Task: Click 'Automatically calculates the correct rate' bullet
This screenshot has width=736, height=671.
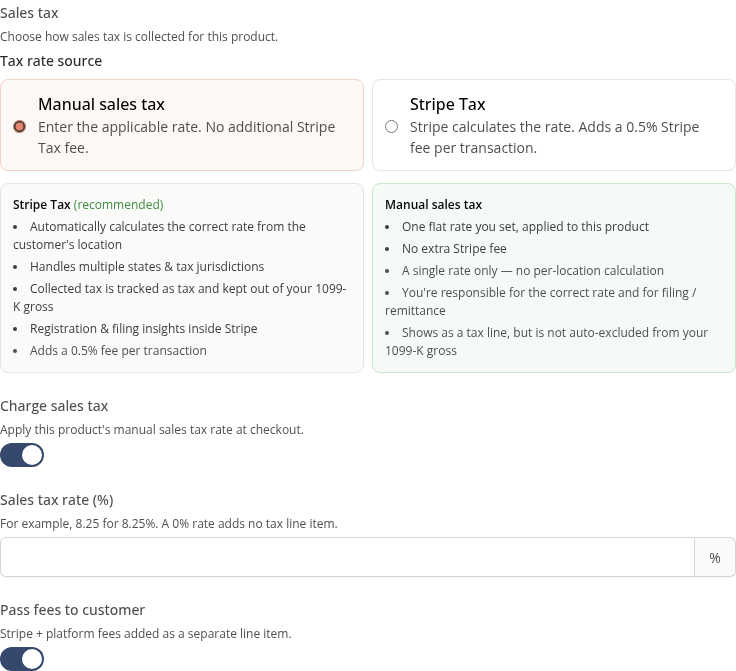Action: (x=160, y=236)
